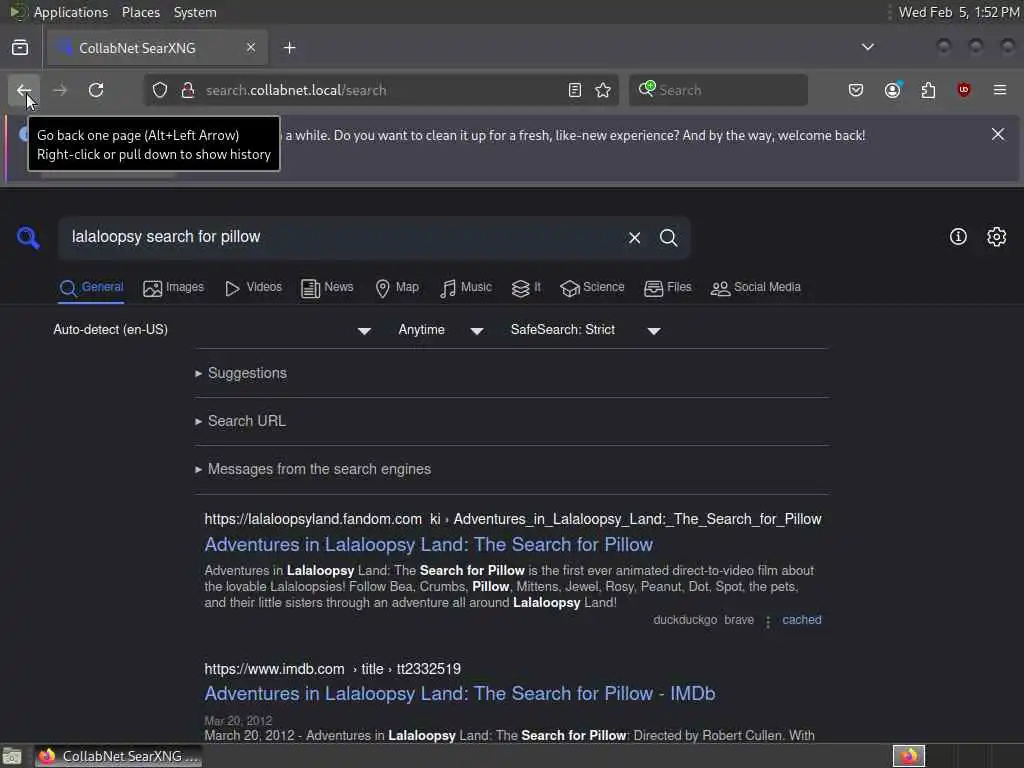This screenshot has width=1024, height=768.
Task: Click the show desktop icon in the taskbar
Action: [12, 756]
